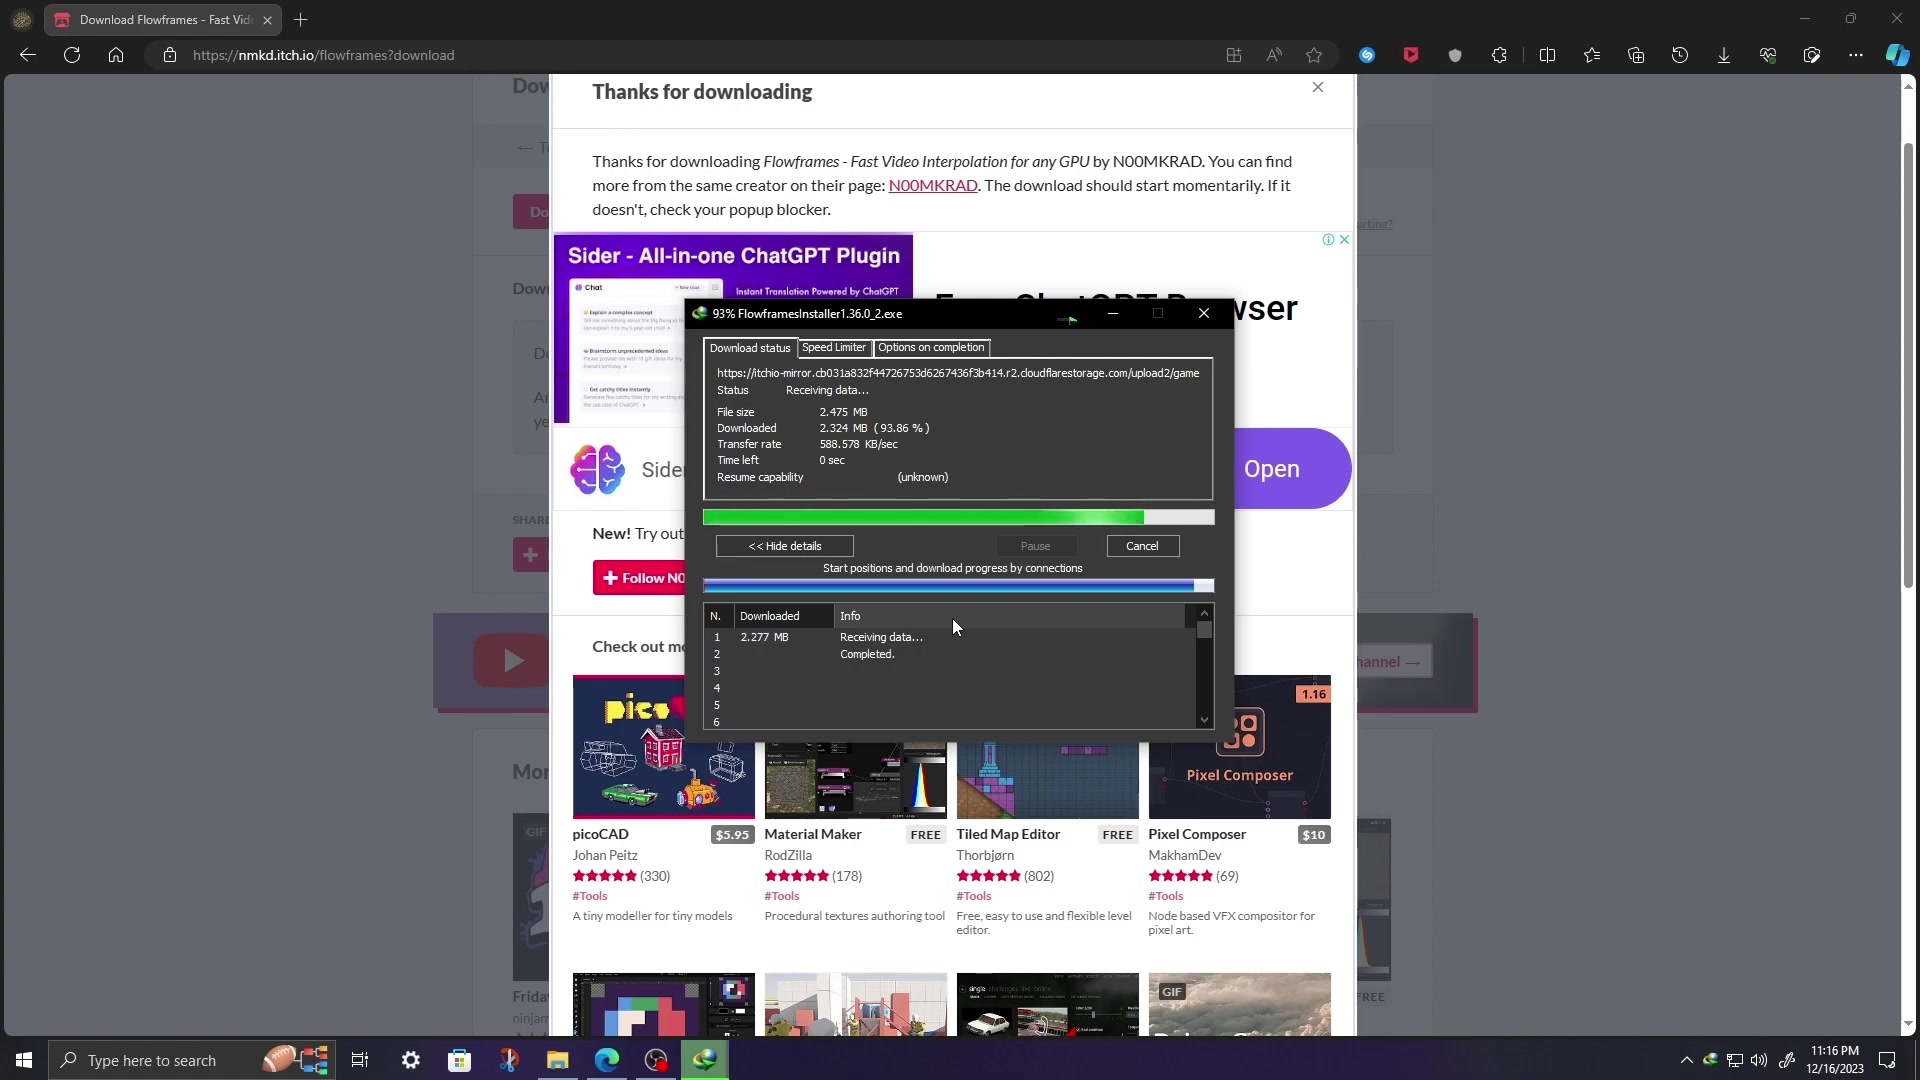Click the site lock info icon
The height and width of the screenshot is (1080, 1920).
coord(170,55)
